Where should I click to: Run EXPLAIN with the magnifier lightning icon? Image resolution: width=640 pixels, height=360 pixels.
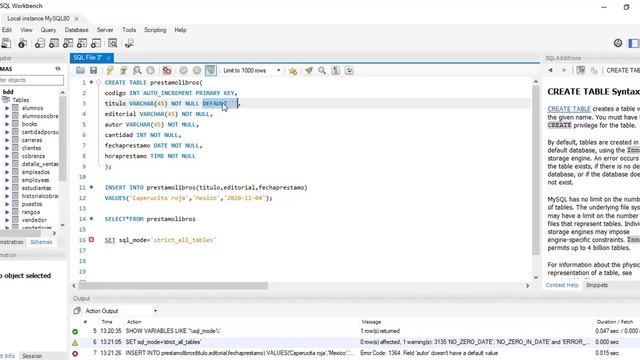[x=137, y=71]
